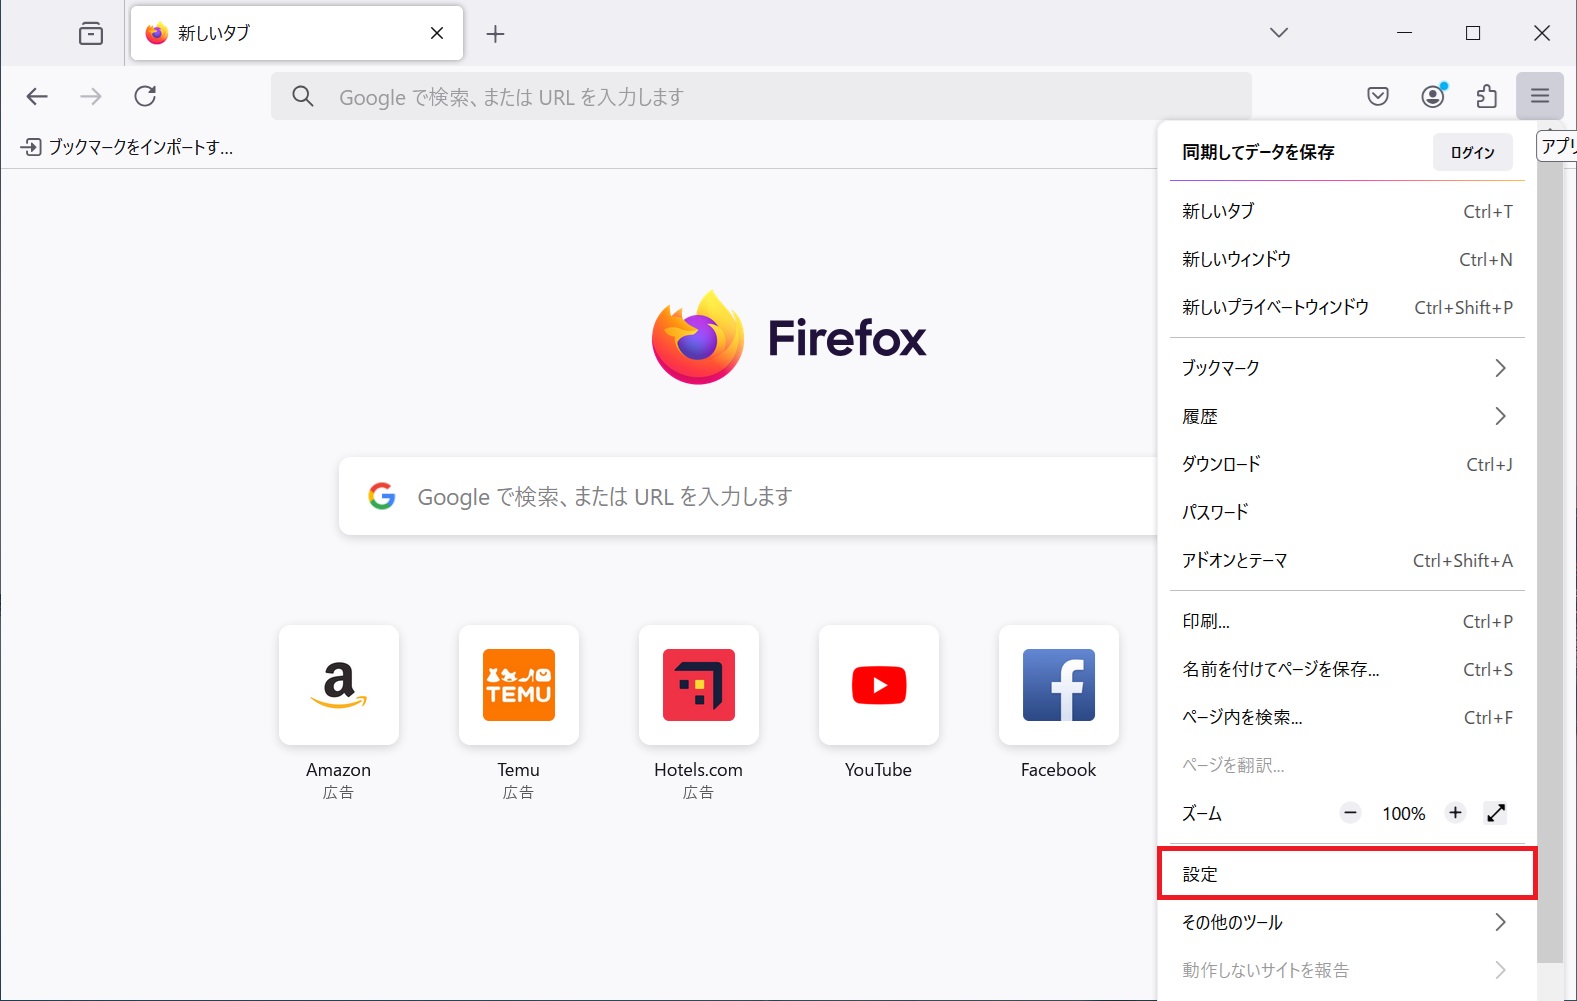The width and height of the screenshot is (1577, 1001).
Task: Open the Pocket save icon
Action: [x=1378, y=96]
